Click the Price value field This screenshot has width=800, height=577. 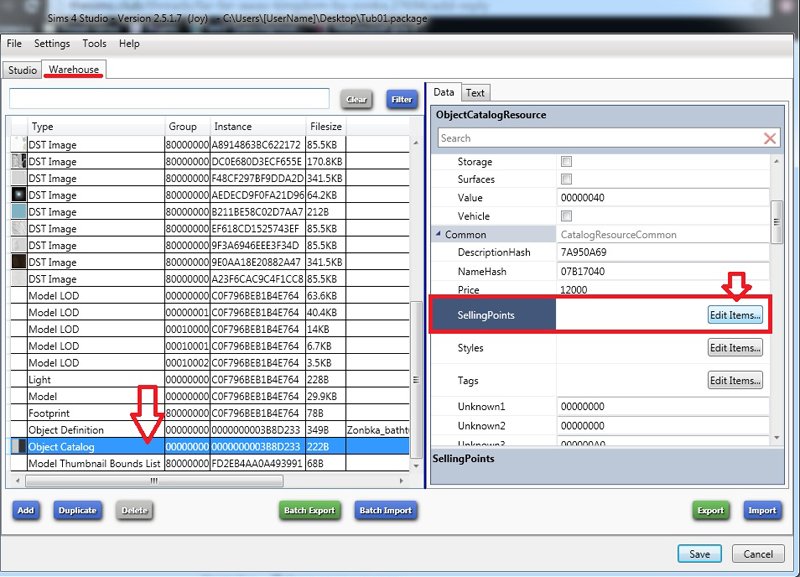[664, 290]
